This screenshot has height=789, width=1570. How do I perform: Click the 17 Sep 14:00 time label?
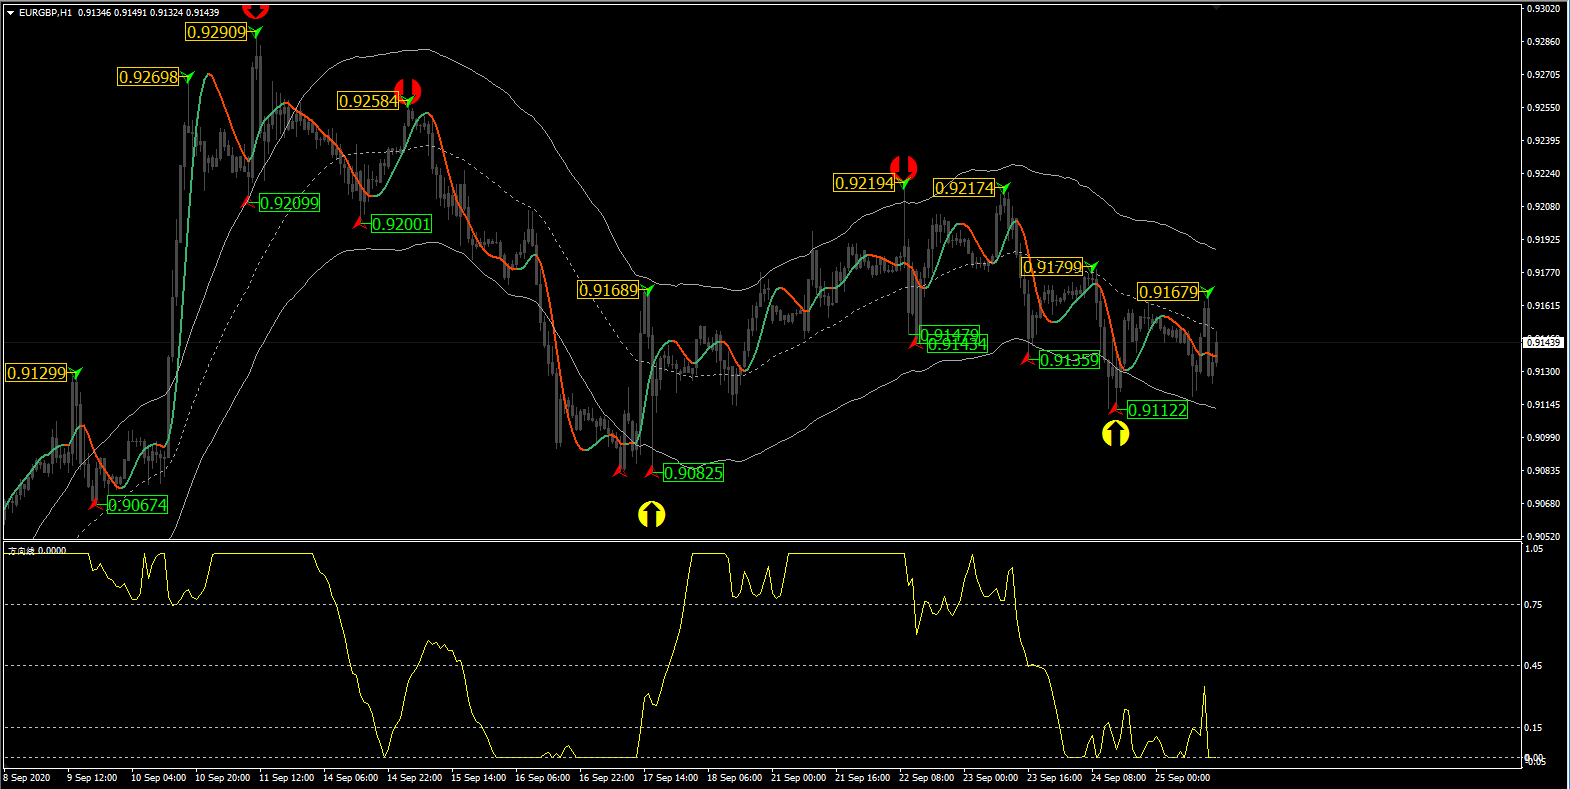(670, 778)
